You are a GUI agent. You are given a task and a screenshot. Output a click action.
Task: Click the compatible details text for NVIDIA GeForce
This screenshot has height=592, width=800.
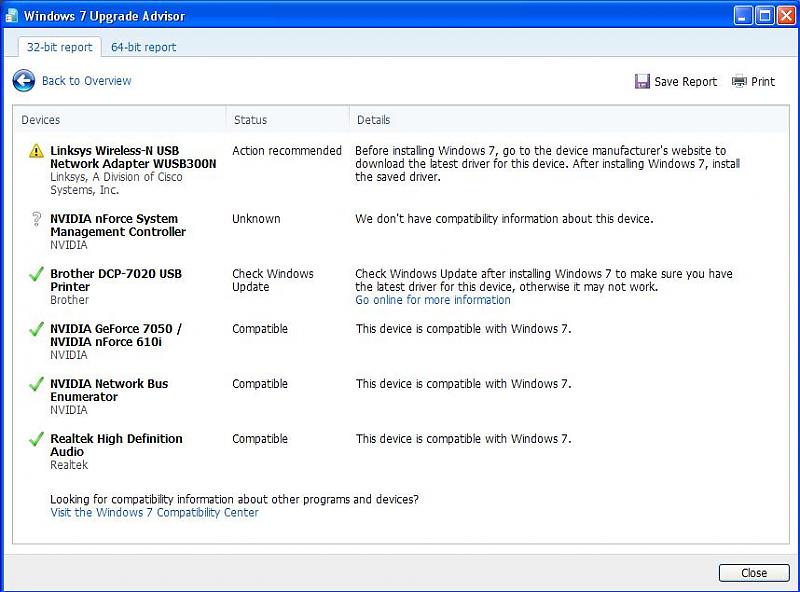coord(463,329)
